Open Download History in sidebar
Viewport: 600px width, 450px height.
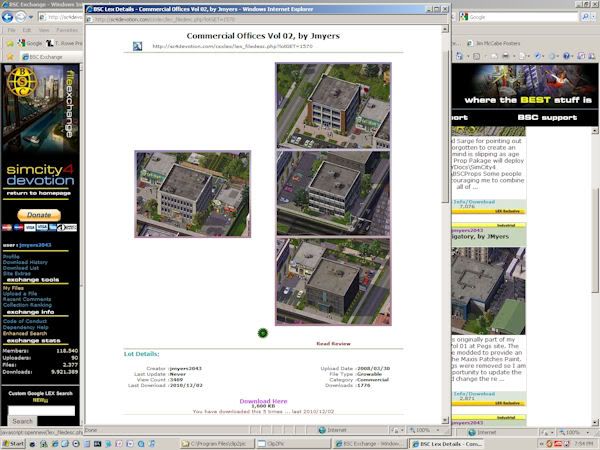tap(25, 262)
